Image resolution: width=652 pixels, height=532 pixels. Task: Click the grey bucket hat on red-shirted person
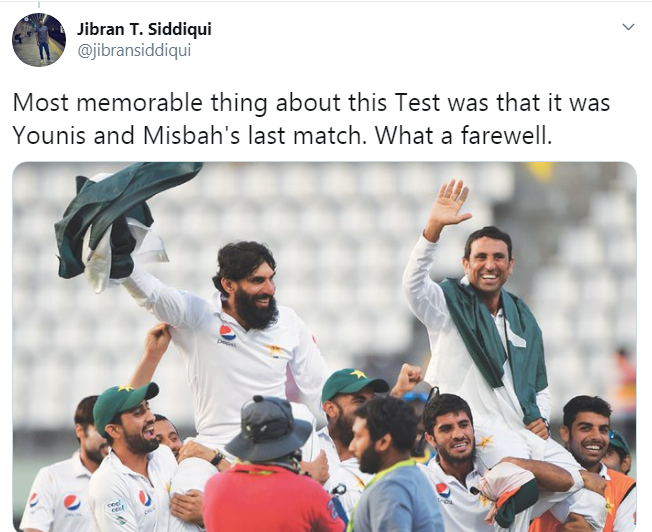point(269,427)
